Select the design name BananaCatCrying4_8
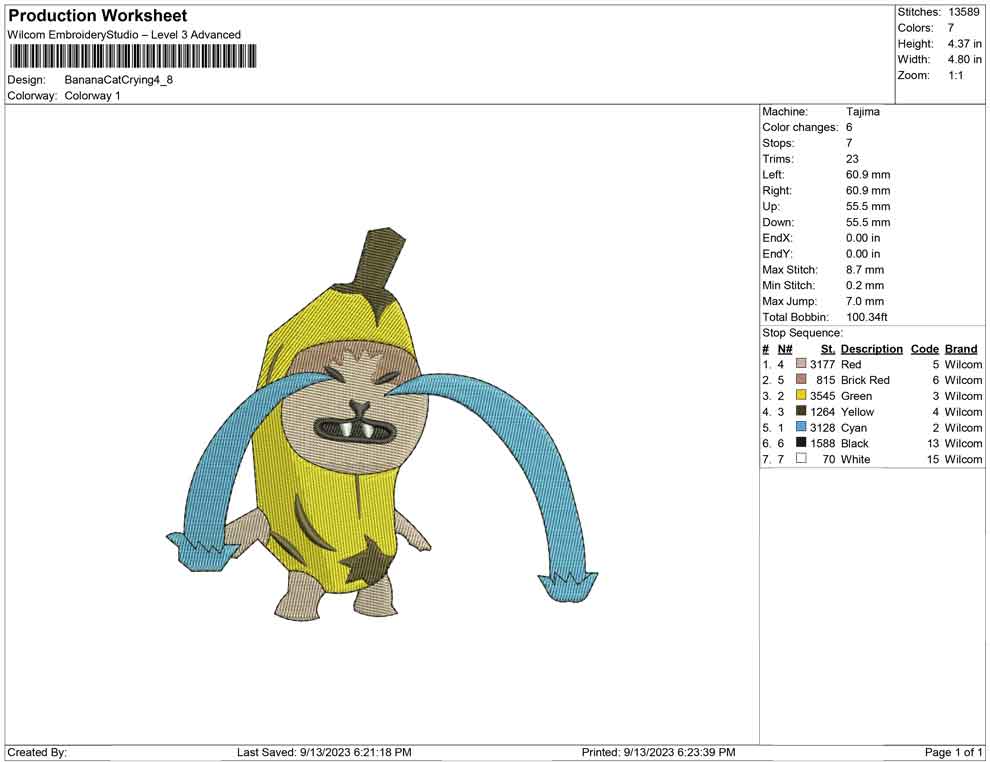This screenshot has width=990, height=762. (x=119, y=80)
